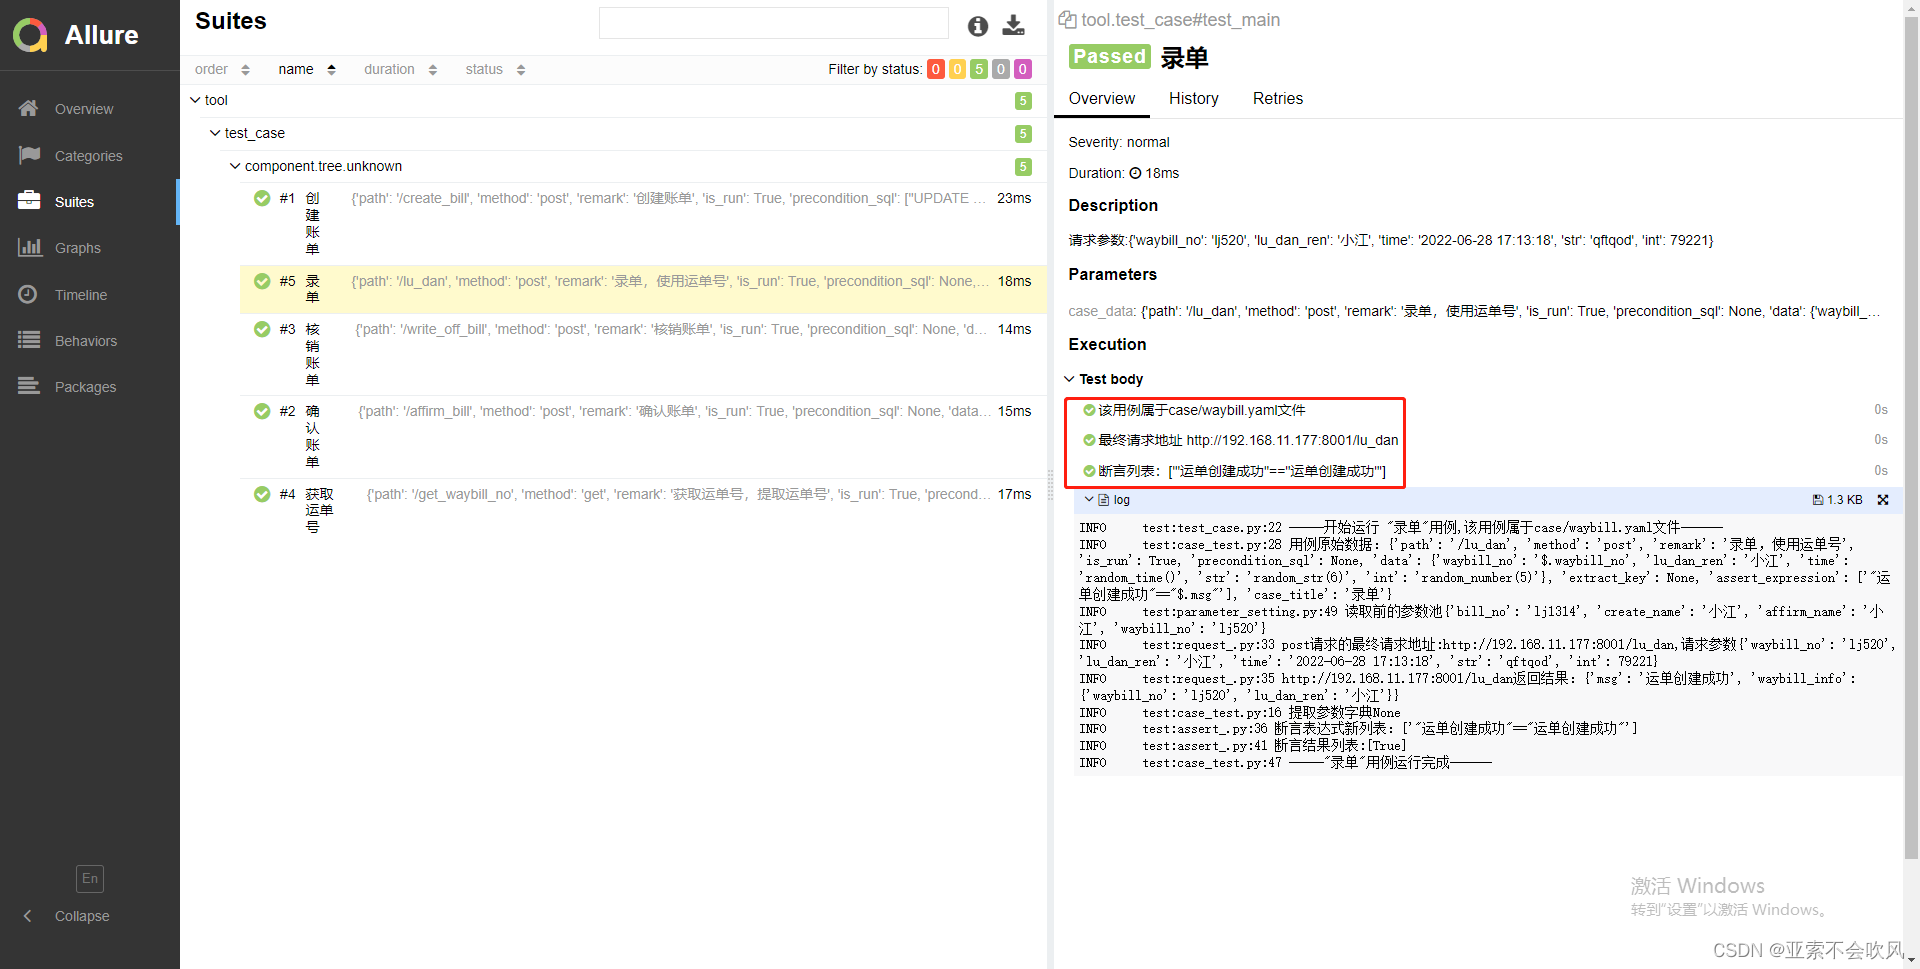Toggle the failed status filter

coord(935,69)
